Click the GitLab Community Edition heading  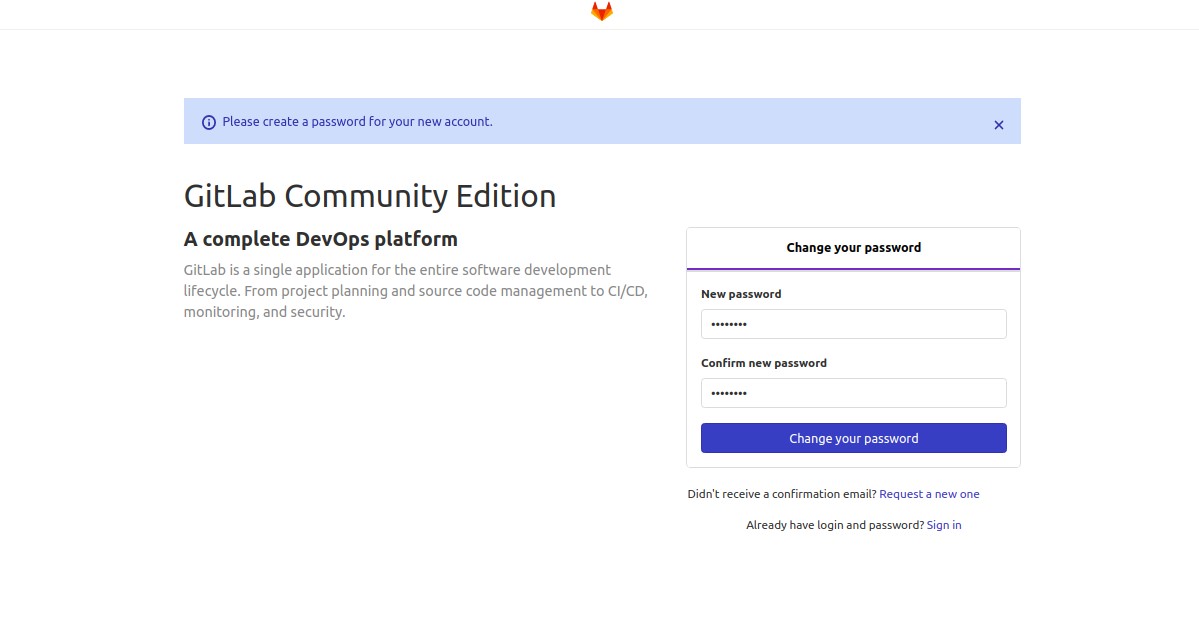pyautogui.click(x=370, y=196)
